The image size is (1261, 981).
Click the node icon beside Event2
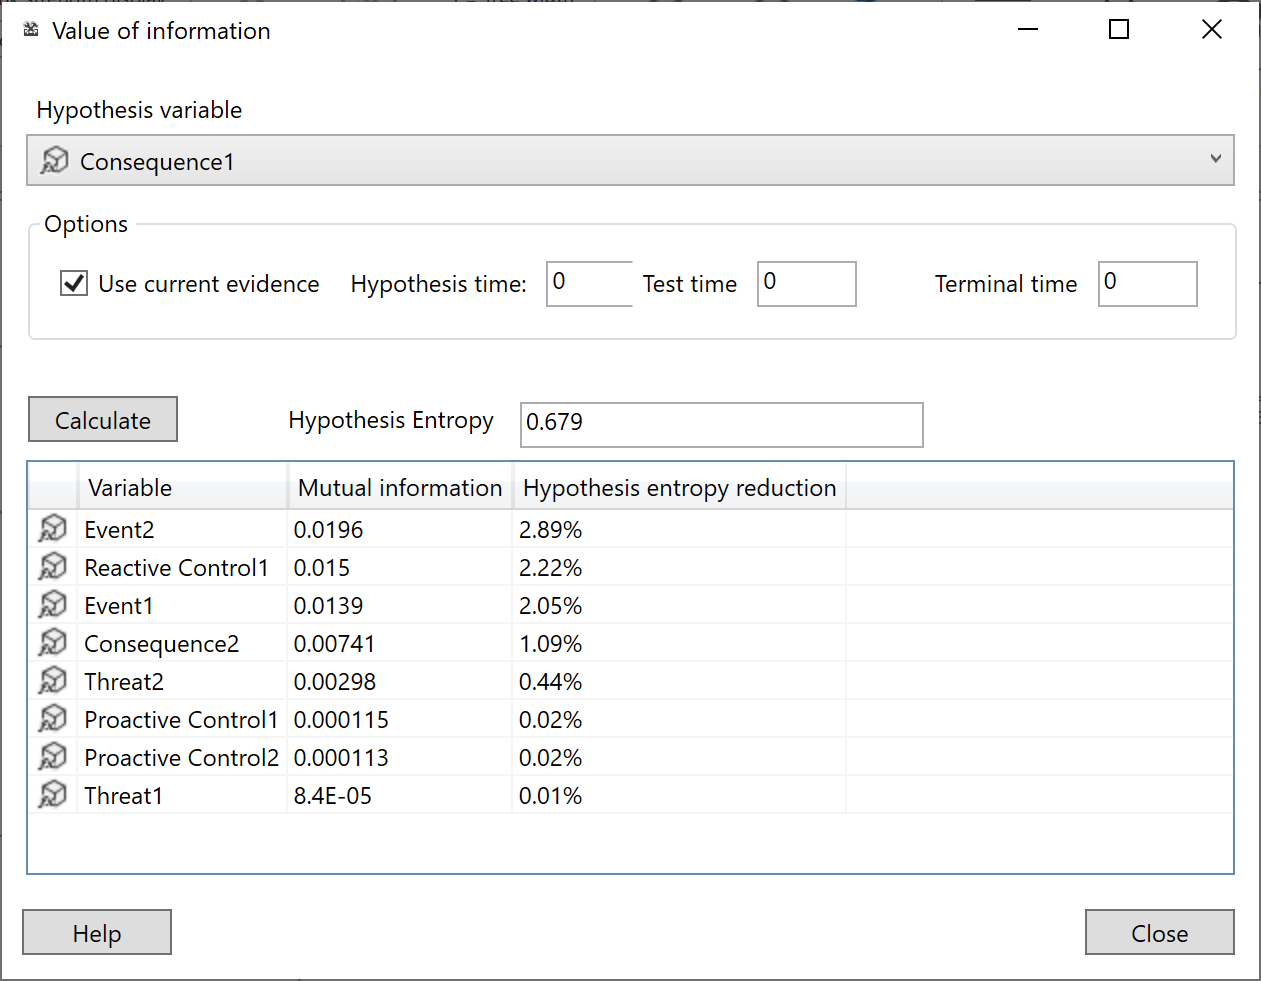(x=53, y=529)
